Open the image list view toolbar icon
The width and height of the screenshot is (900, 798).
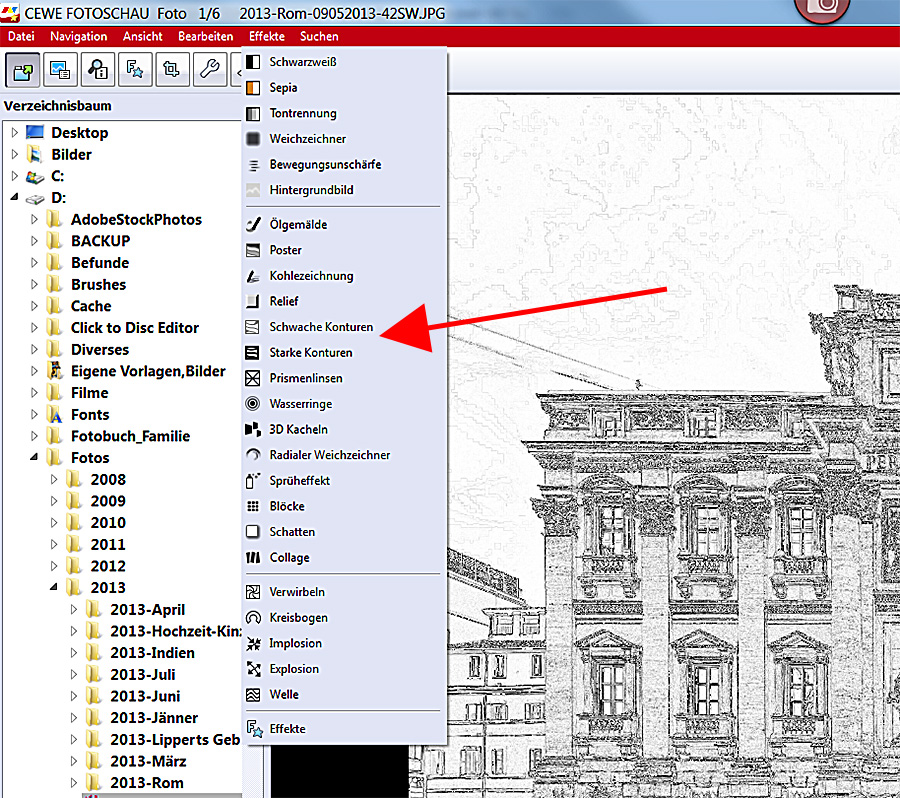click(61, 69)
